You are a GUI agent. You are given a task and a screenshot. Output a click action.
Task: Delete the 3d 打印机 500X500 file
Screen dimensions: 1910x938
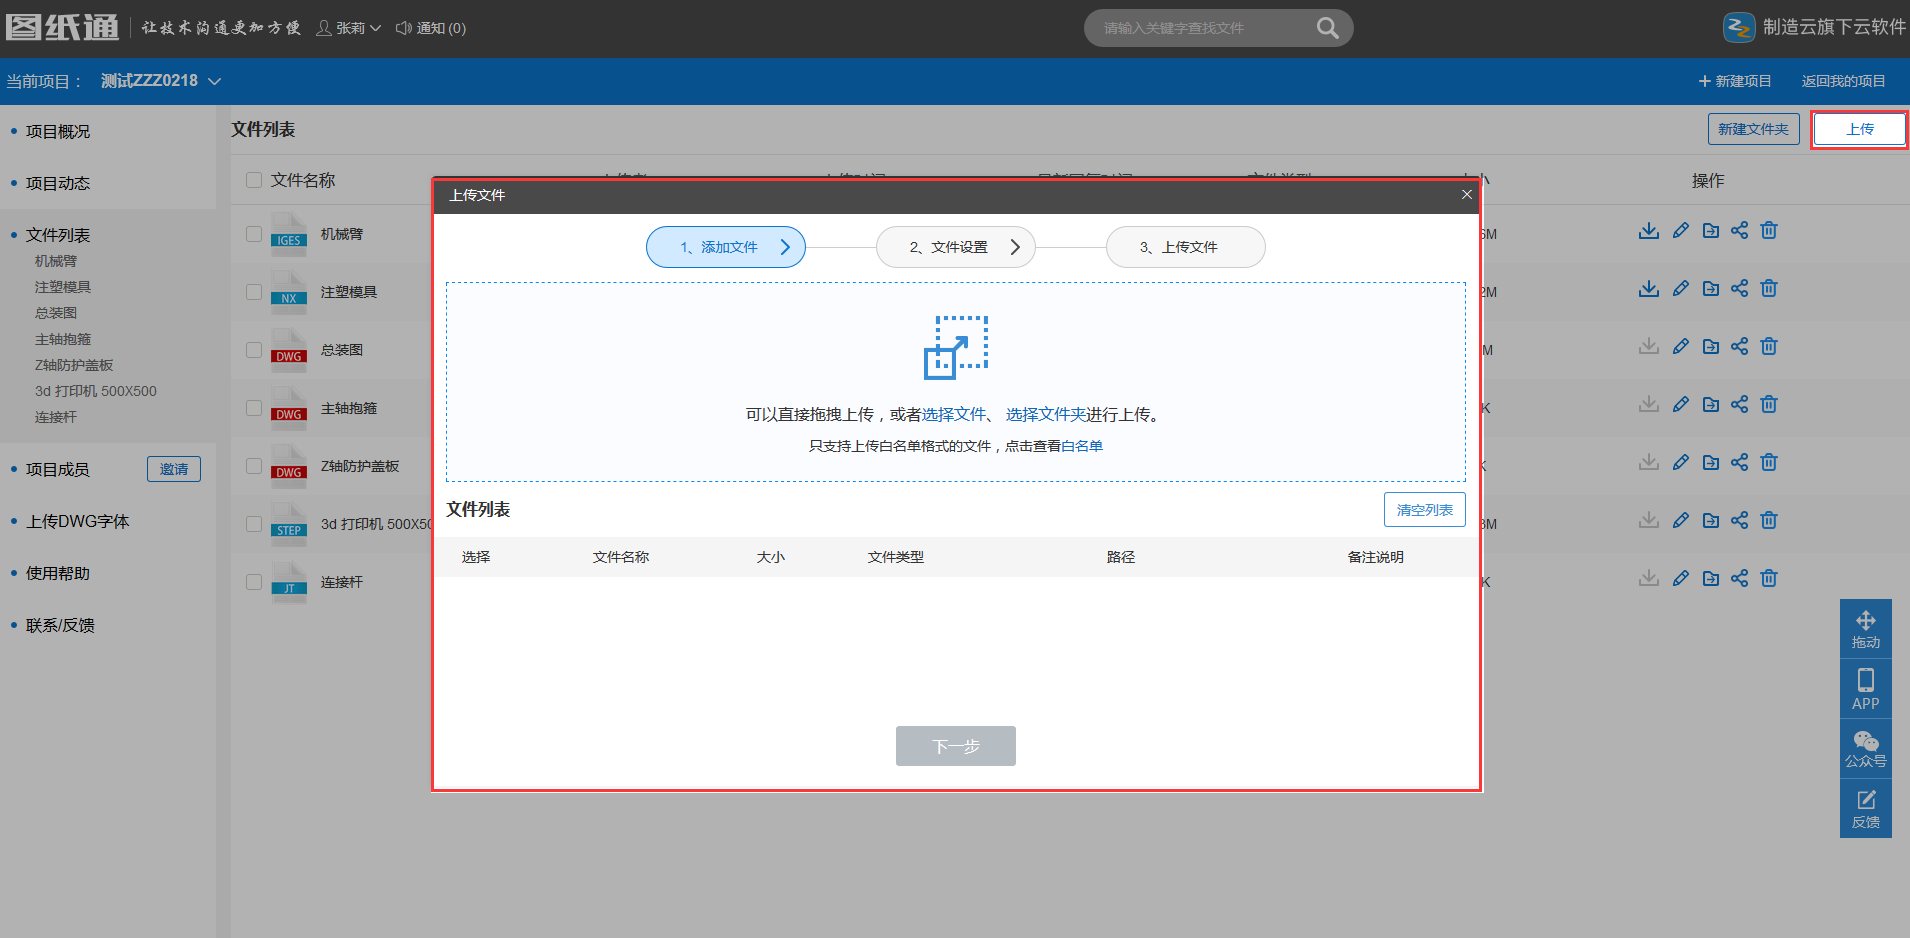point(1769,521)
